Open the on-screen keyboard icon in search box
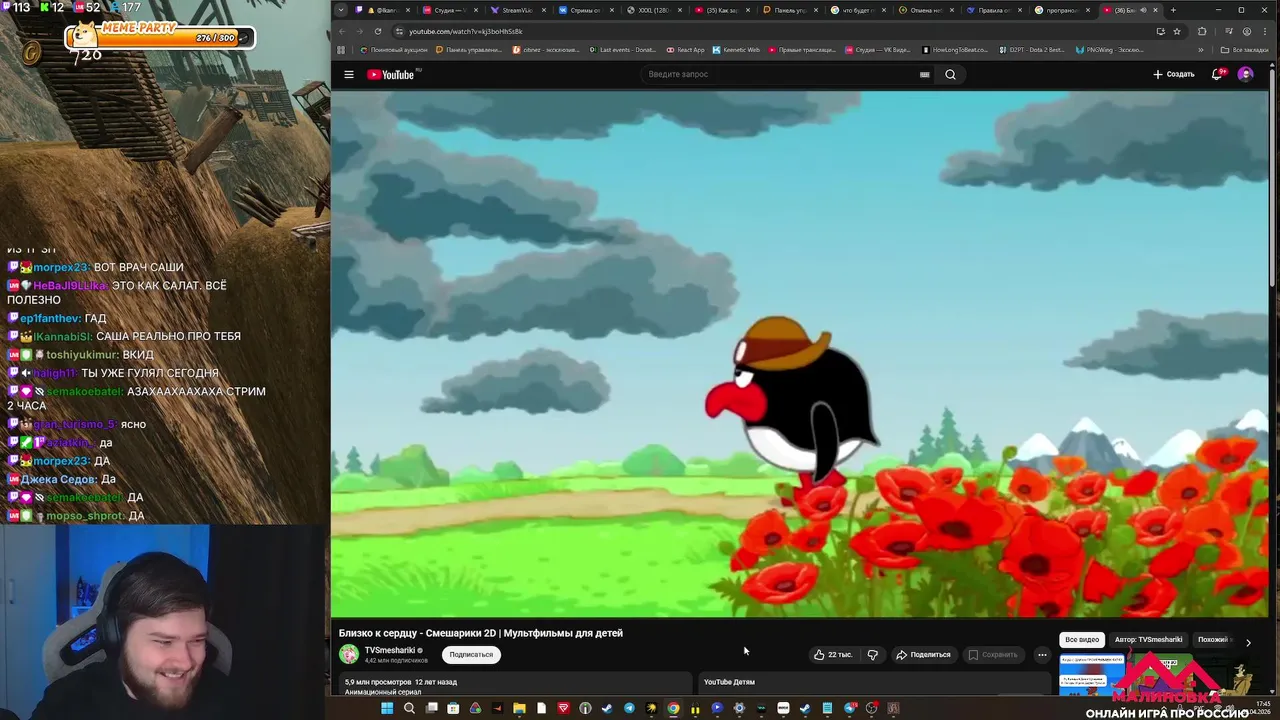This screenshot has height=720, width=1280. (925, 74)
